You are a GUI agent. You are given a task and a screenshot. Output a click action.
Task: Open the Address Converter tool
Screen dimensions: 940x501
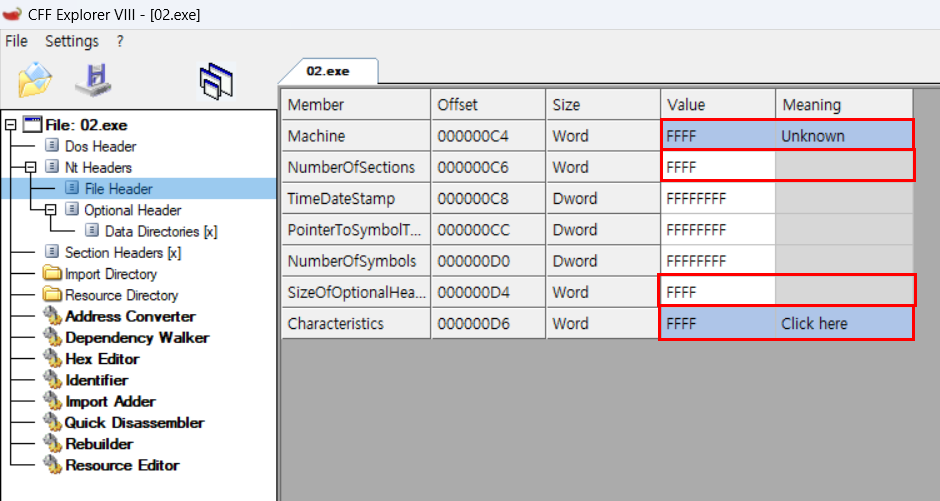130,316
